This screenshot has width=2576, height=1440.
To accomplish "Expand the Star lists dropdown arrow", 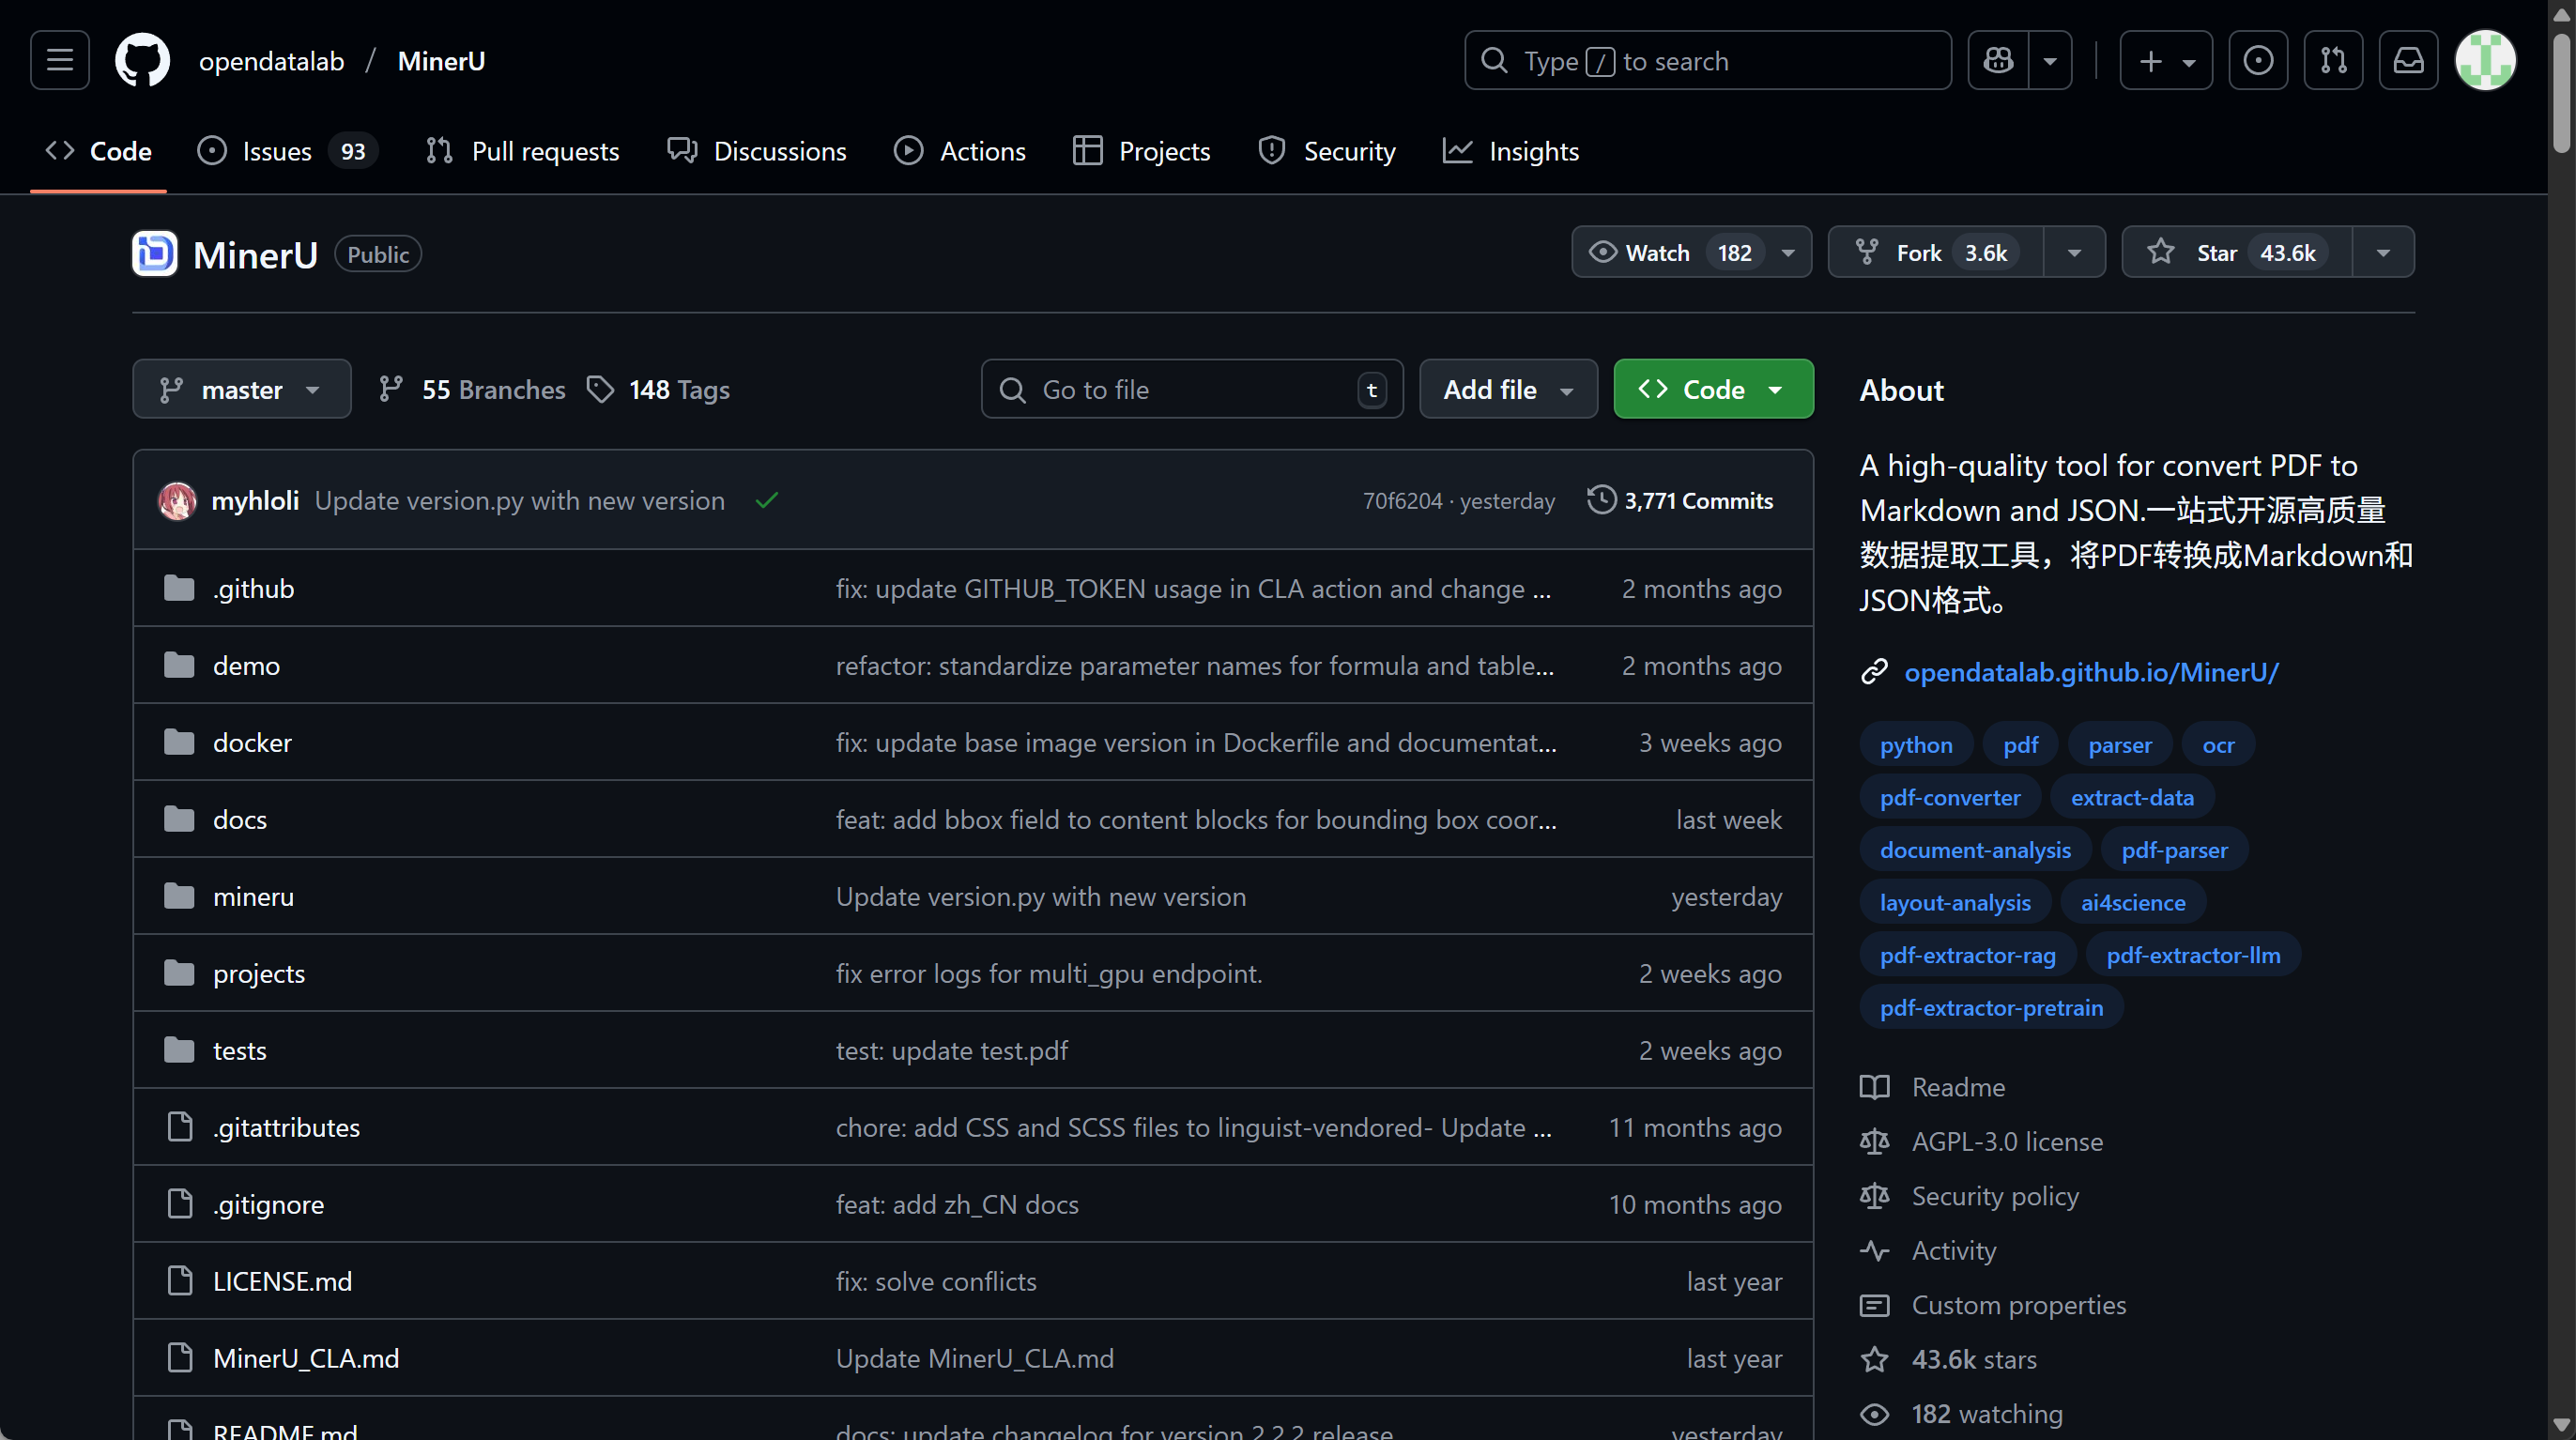I will pyautogui.click(x=2383, y=253).
